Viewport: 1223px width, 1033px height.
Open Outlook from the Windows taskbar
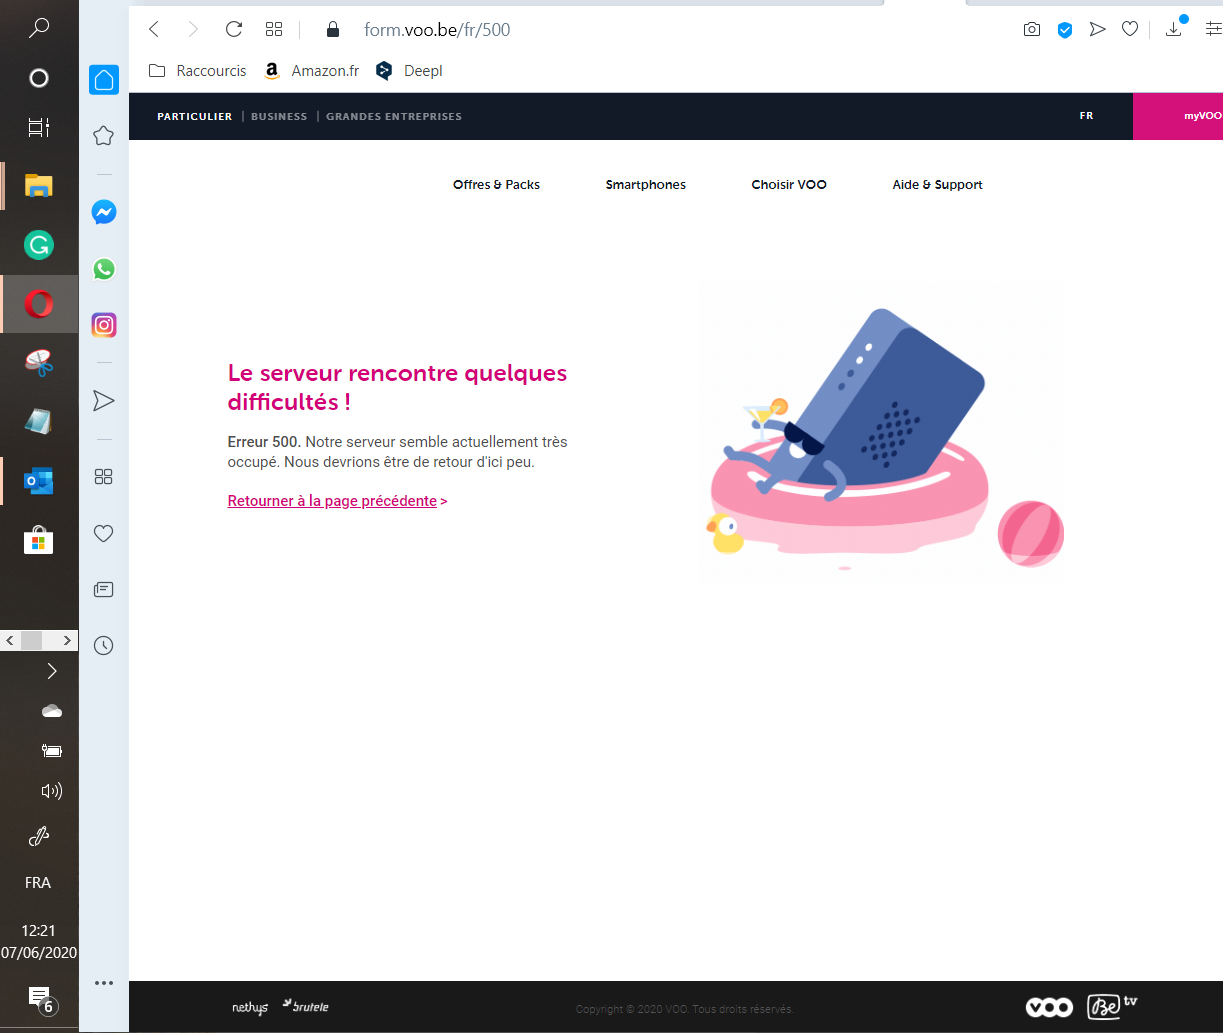point(39,482)
